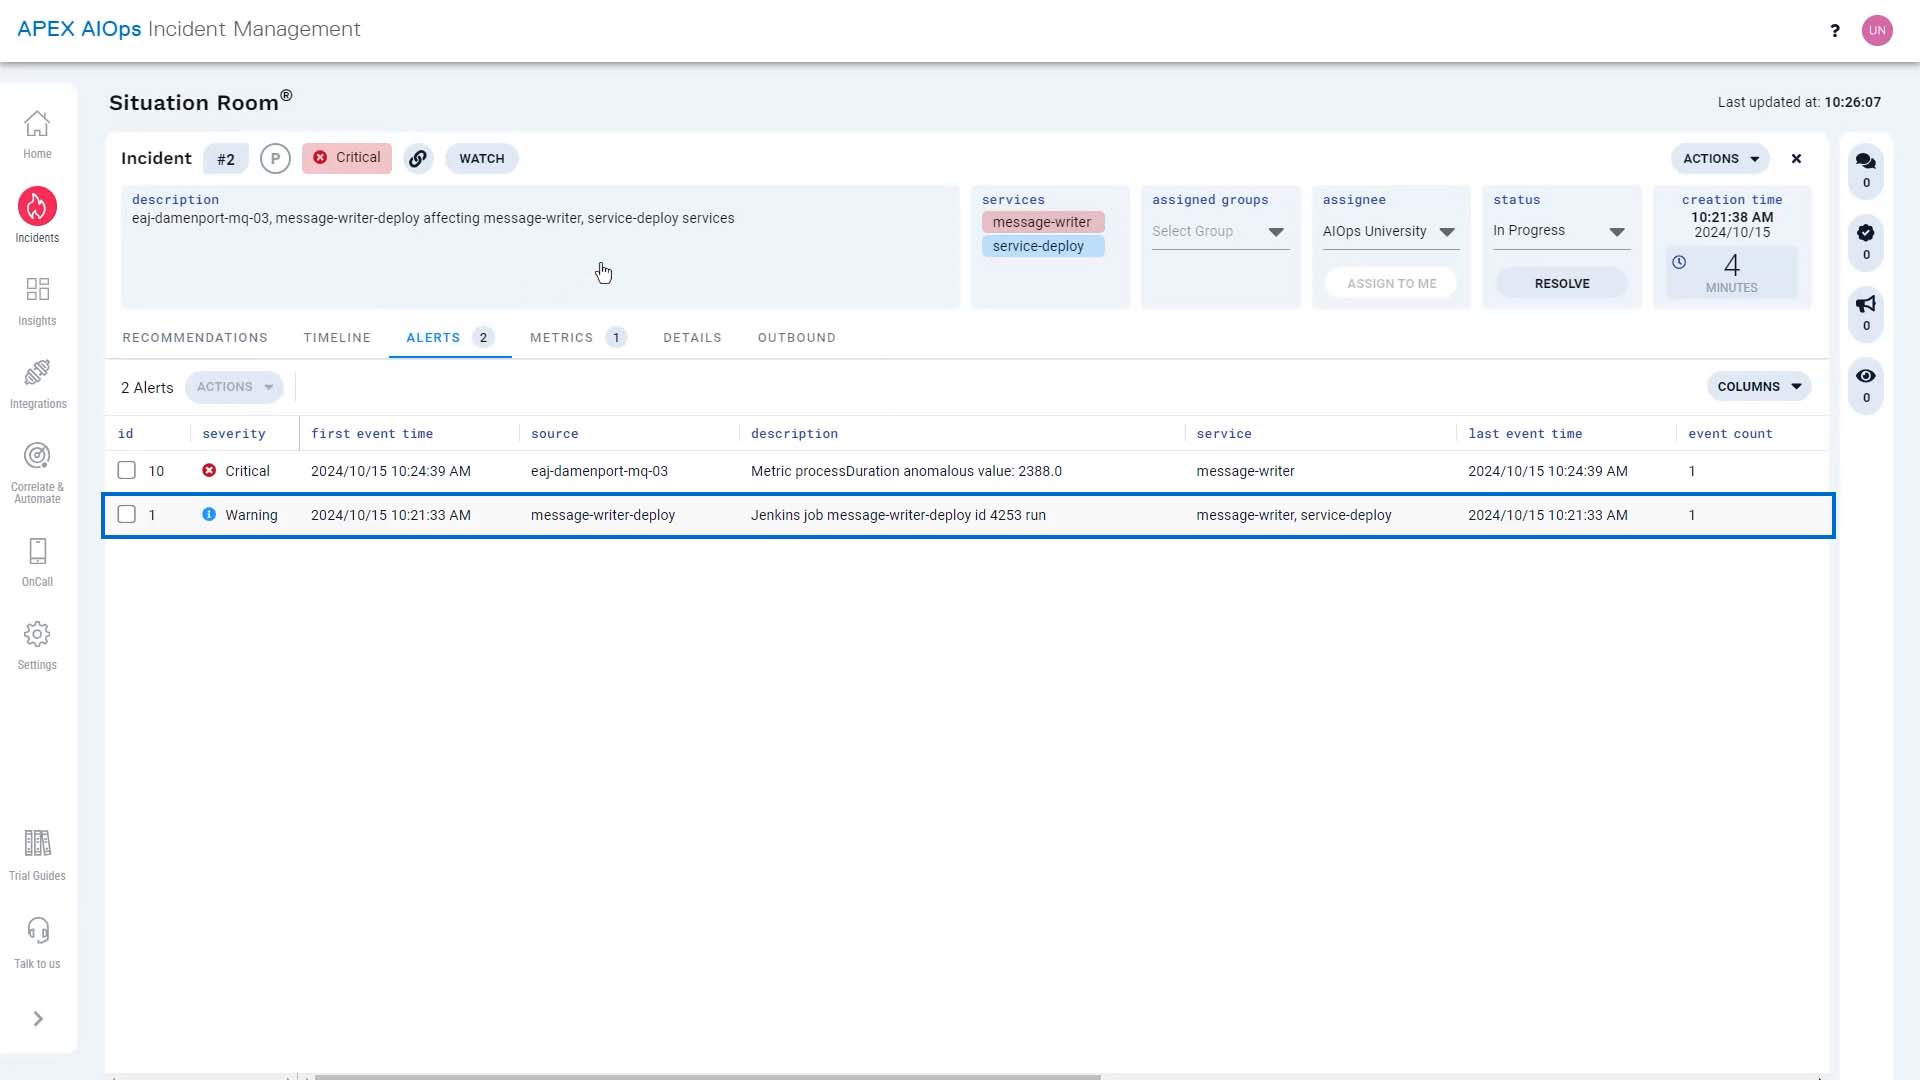Click ASSIGN TO ME button

click(1391, 282)
